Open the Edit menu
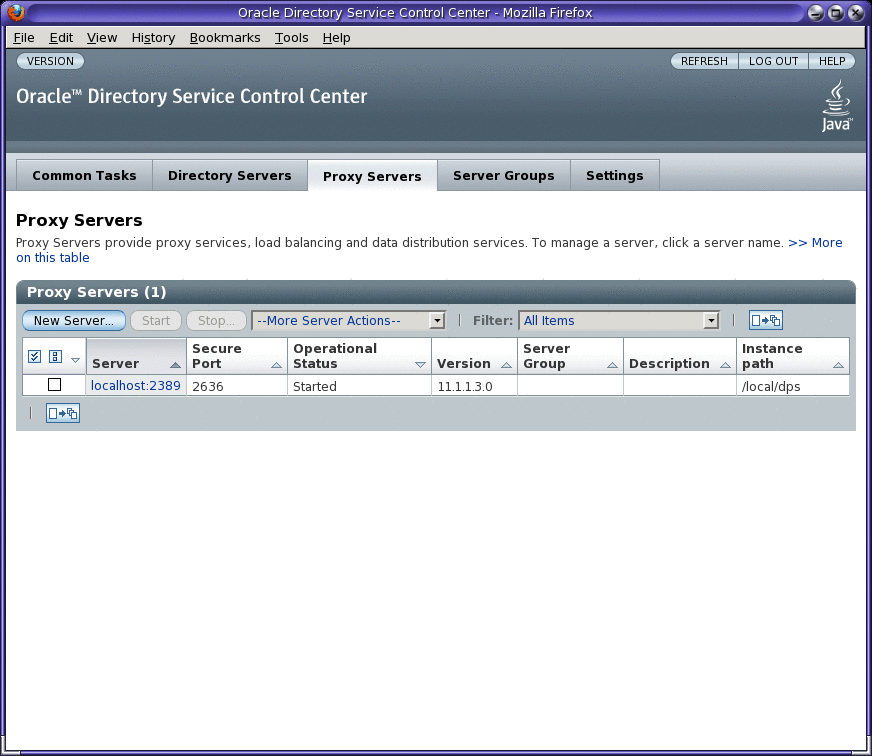Viewport: 872px width, 756px height. point(61,38)
